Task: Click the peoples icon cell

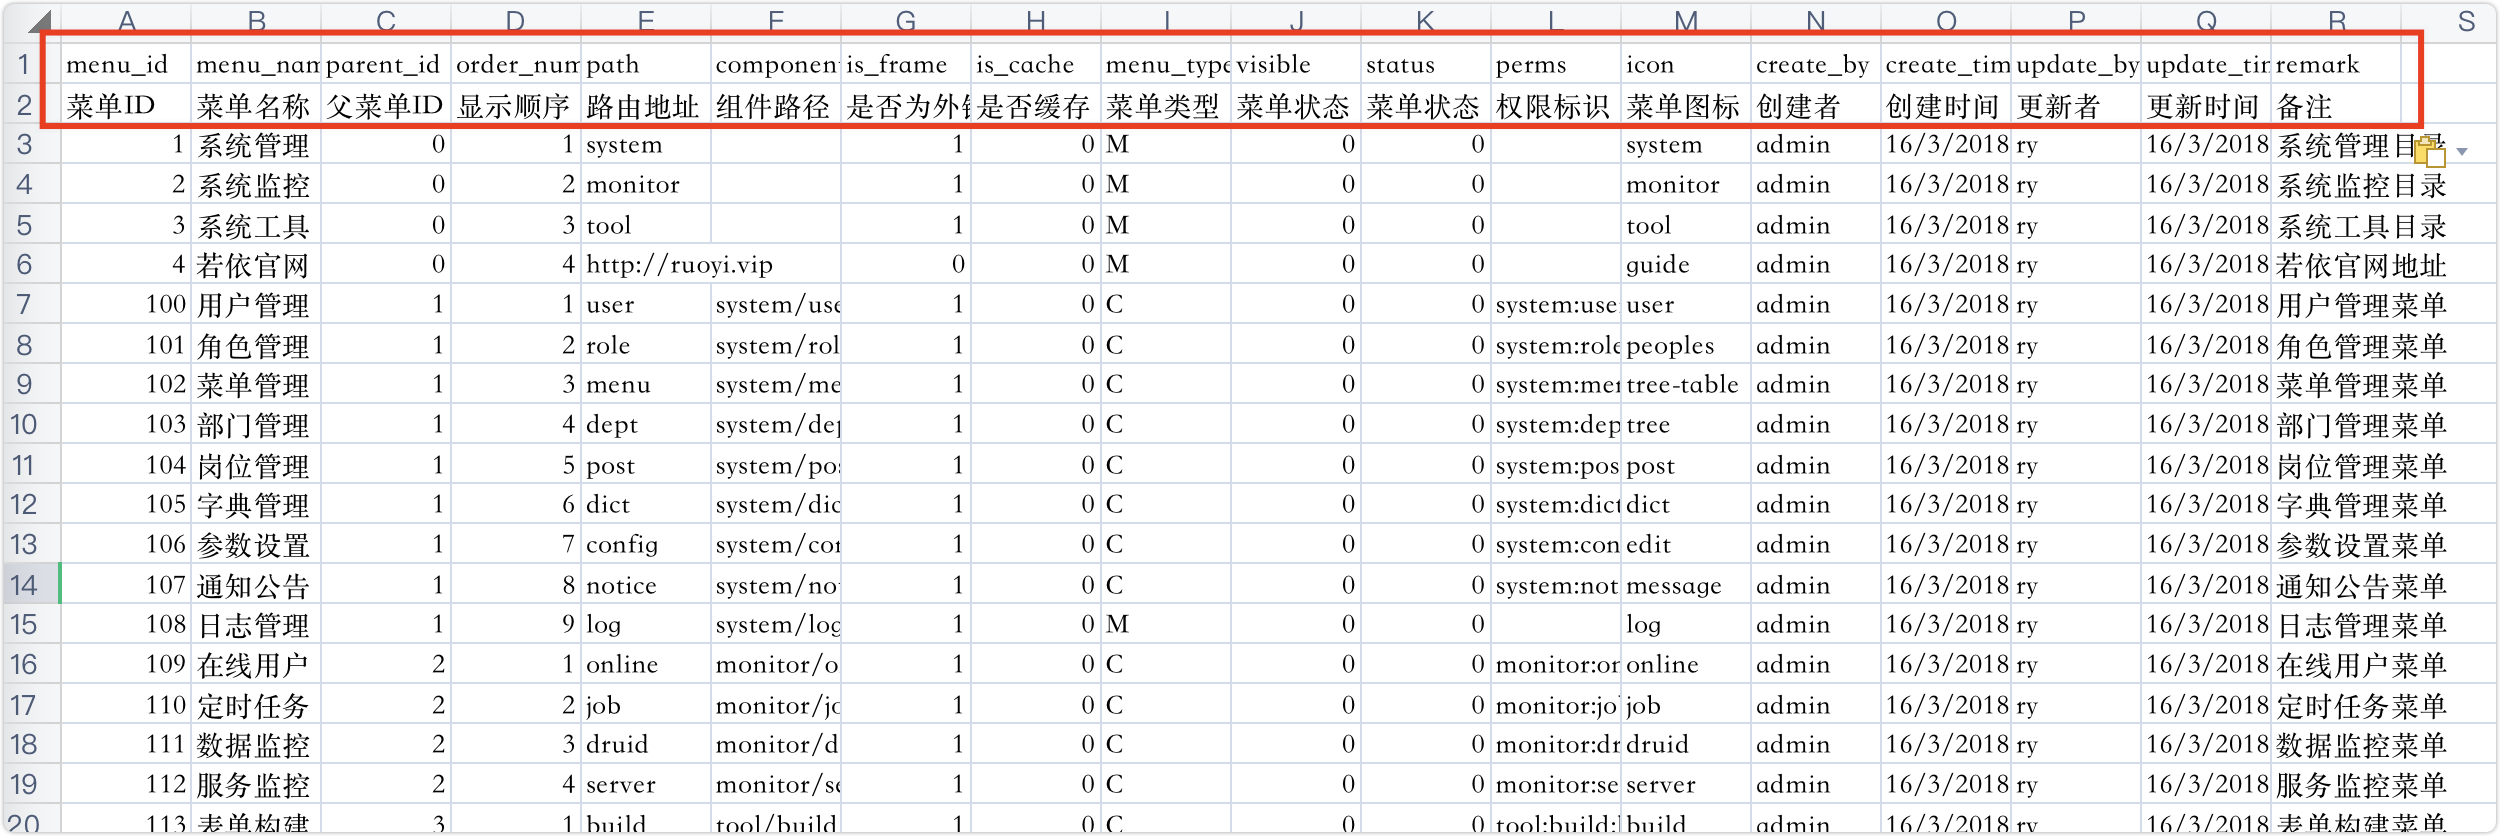Action: (x=1686, y=344)
